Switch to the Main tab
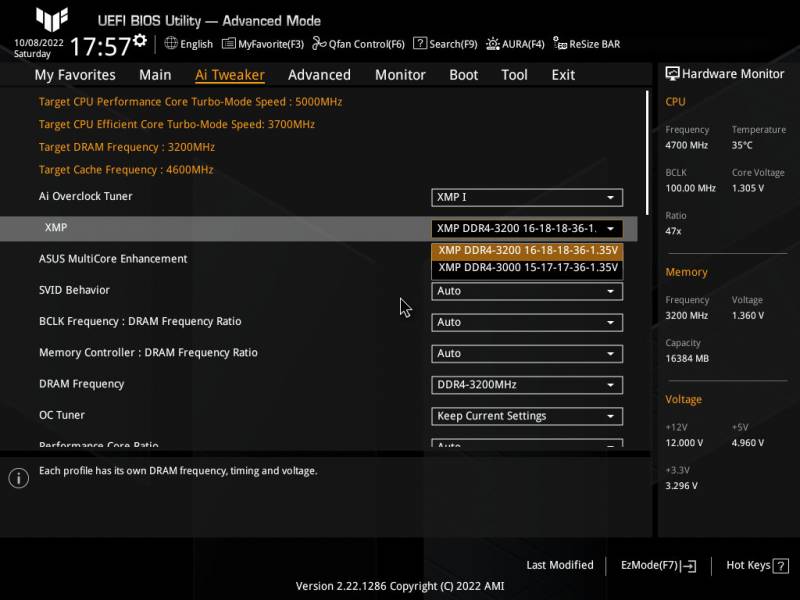 [x=155, y=75]
